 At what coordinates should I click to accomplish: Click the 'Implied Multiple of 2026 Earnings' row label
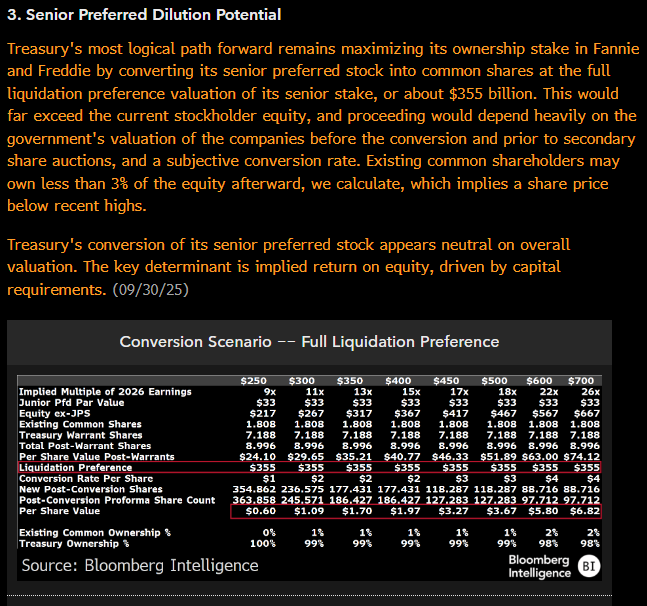click(x=105, y=391)
